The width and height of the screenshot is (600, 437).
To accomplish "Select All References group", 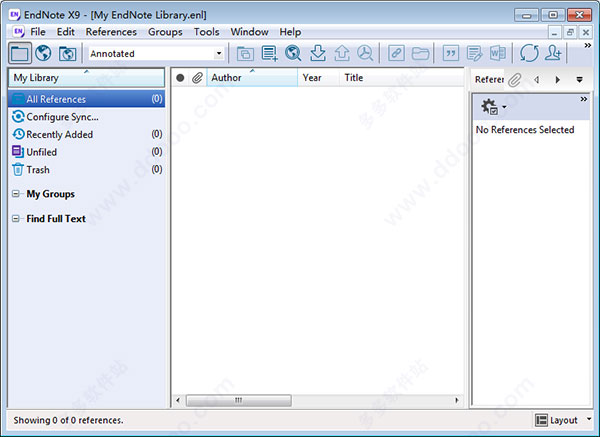I will (x=86, y=99).
